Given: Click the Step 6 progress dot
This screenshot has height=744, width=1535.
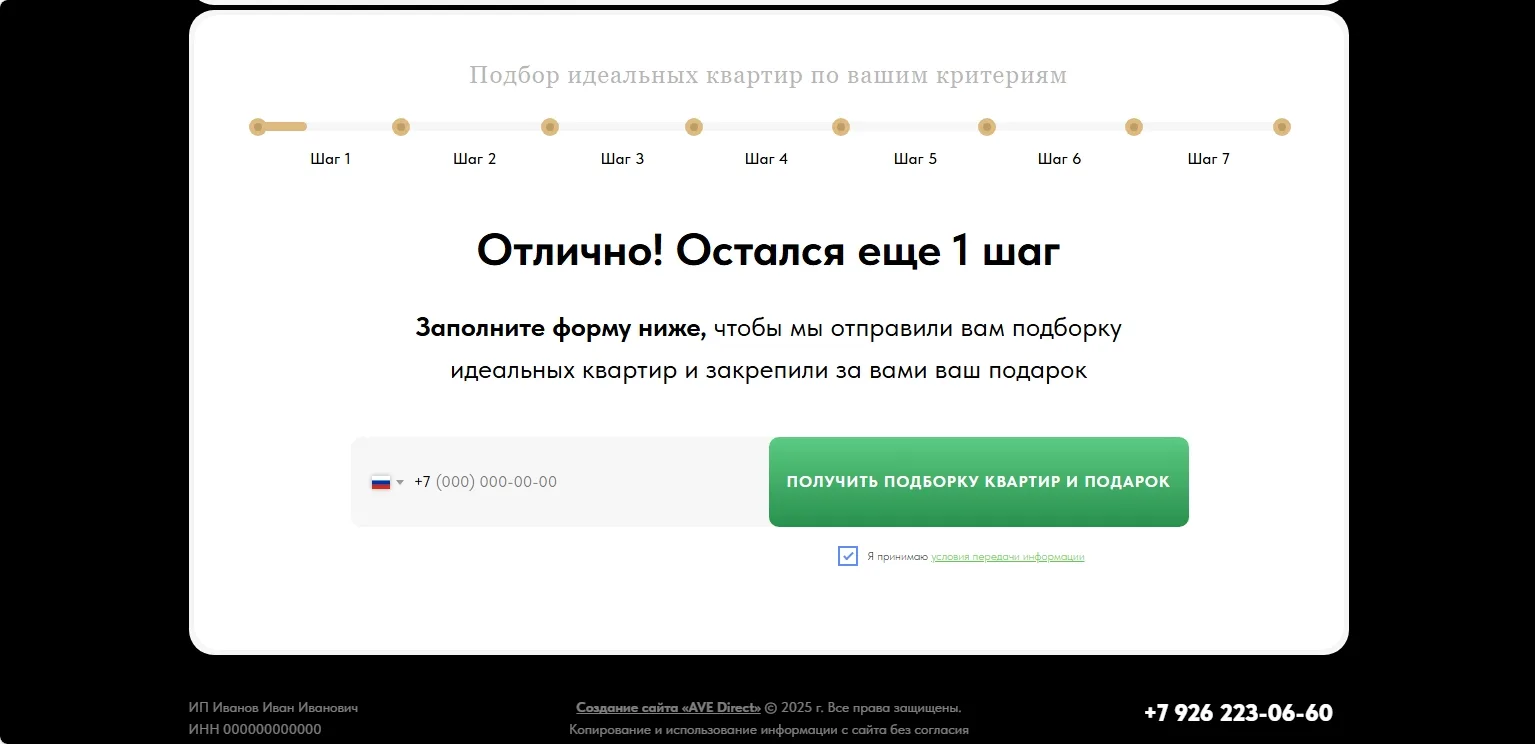Looking at the screenshot, I should coord(987,127).
